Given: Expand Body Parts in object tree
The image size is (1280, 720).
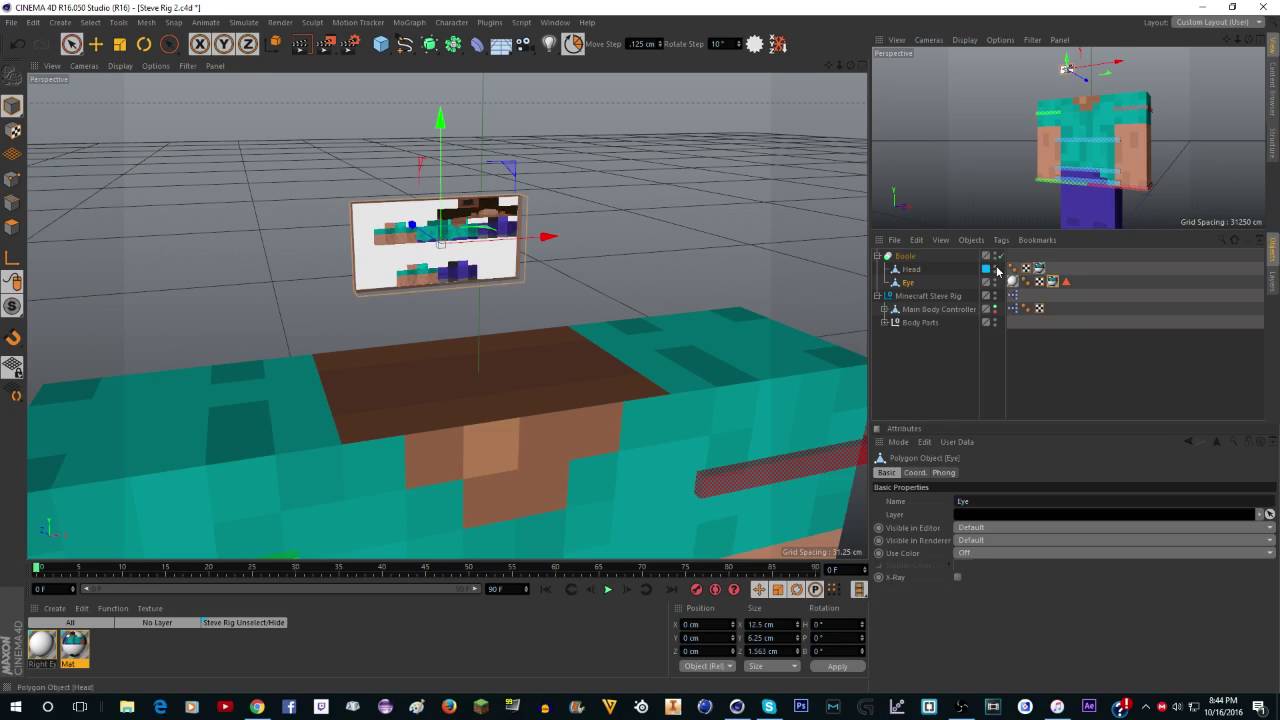Looking at the screenshot, I should [x=884, y=322].
